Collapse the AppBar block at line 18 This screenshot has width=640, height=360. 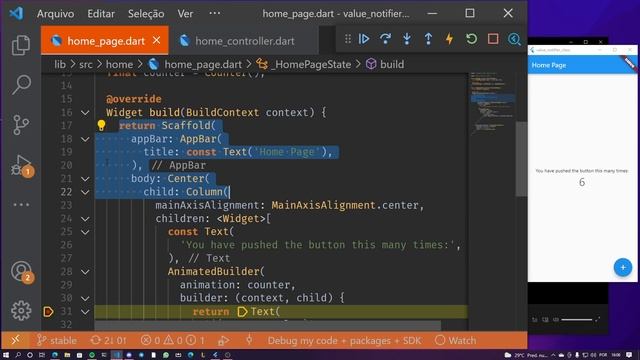(85, 139)
